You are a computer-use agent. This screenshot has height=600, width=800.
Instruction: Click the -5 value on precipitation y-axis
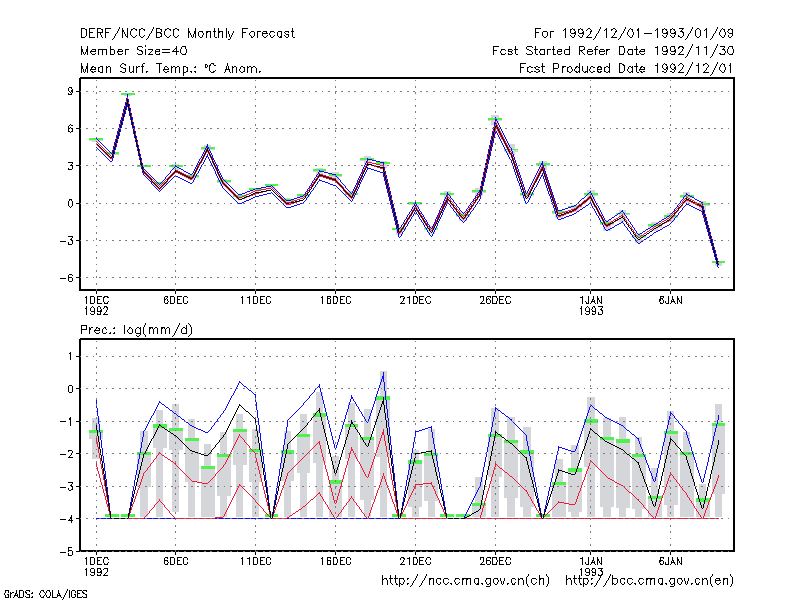coord(67,552)
